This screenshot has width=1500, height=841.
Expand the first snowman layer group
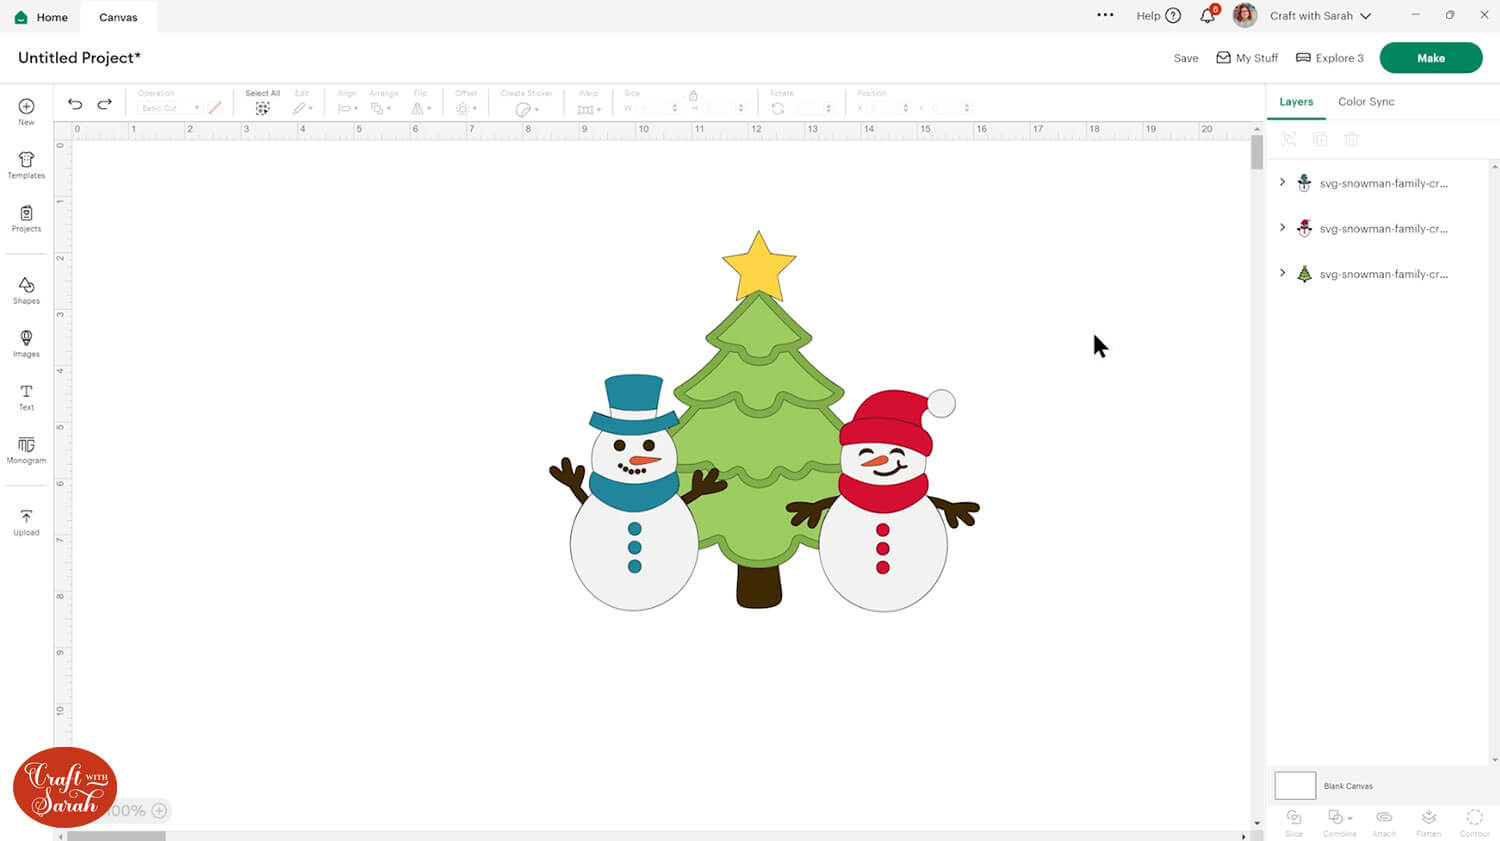[x=1282, y=182]
